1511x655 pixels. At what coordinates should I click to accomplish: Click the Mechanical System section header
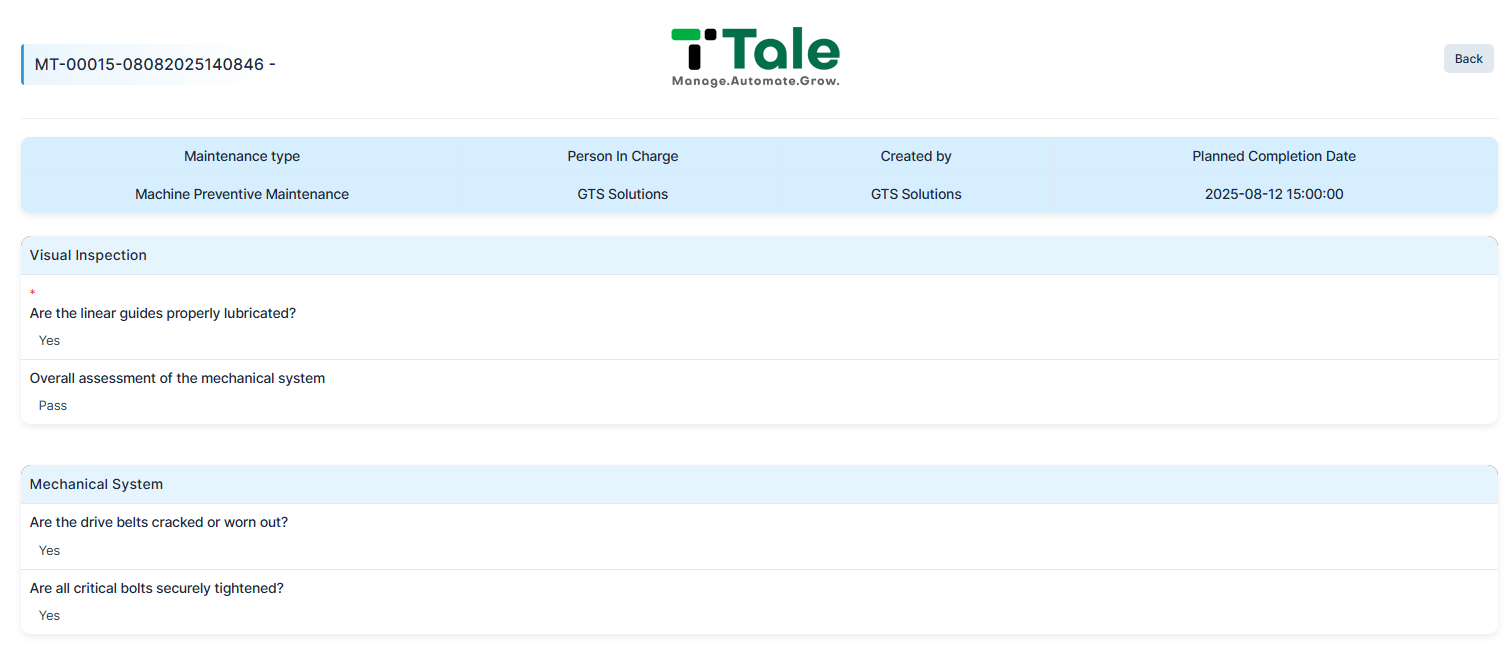click(759, 484)
